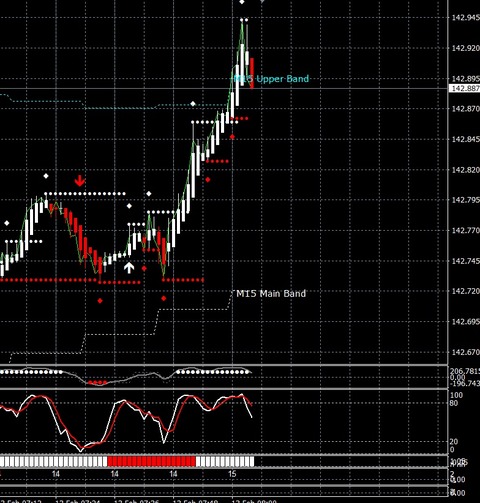Viewport: 480px width, 503px height.
Task: Click the stochastic 20 level label
Action: pyautogui.click(x=454, y=442)
